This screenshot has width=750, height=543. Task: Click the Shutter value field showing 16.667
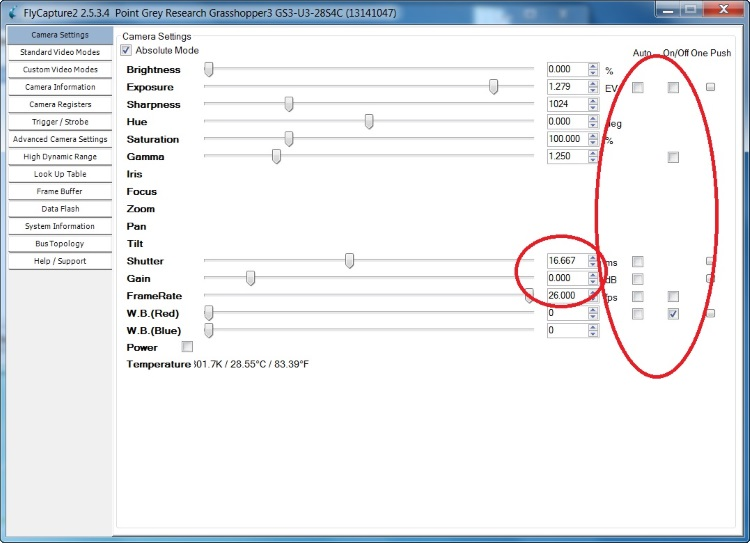tap(567, 261)
